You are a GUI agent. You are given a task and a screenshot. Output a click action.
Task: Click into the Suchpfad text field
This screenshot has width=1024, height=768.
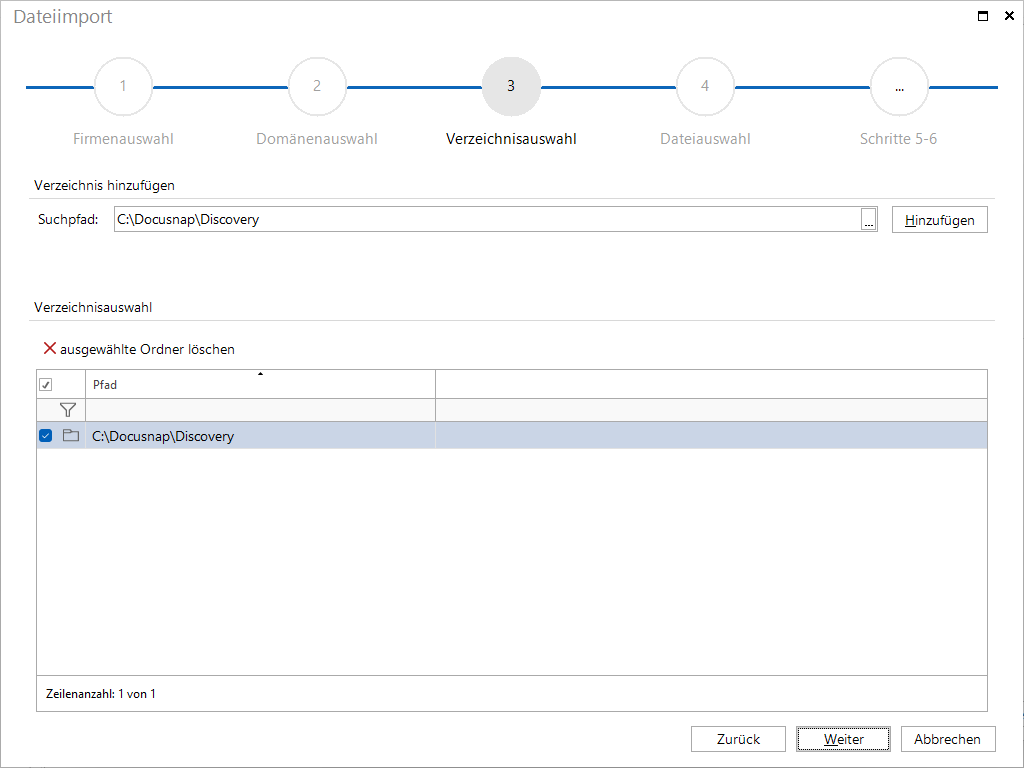[x=486, y=220]
